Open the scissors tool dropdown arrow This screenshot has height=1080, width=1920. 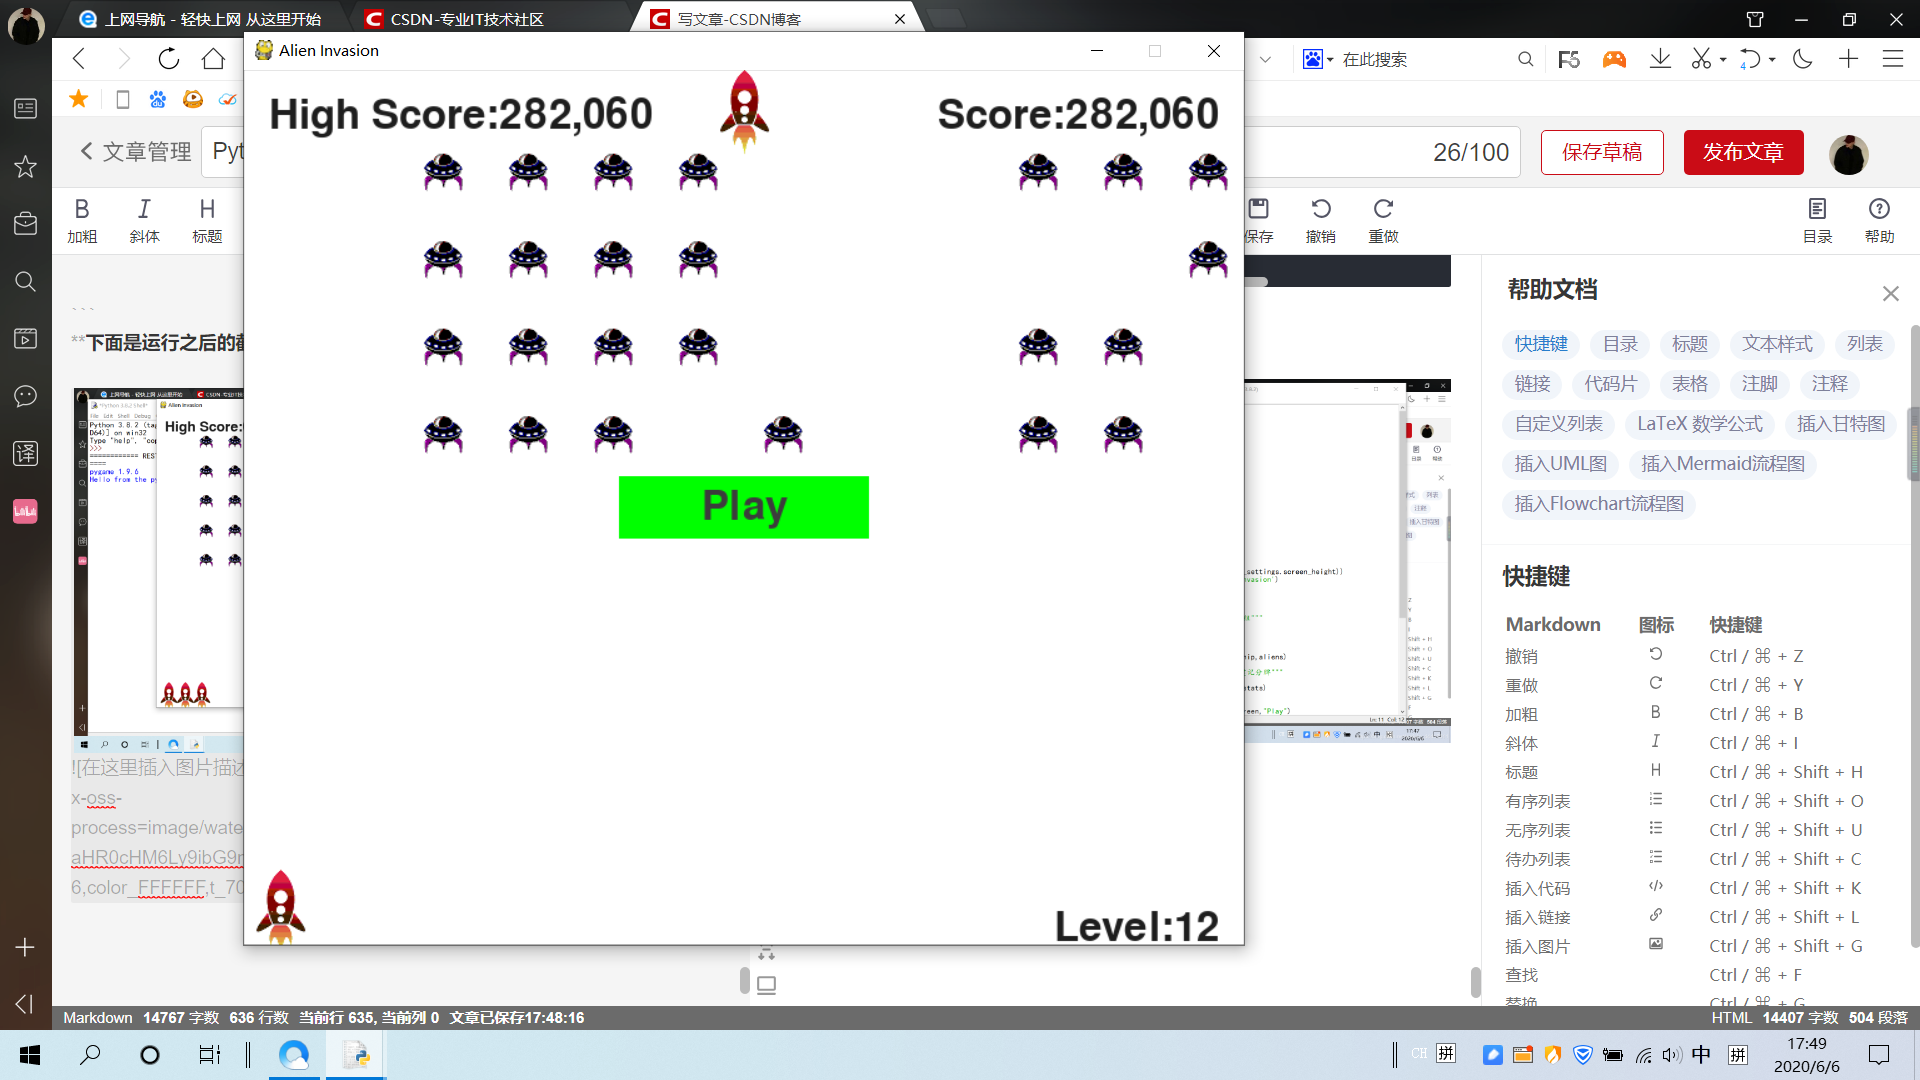coord(1723,60)
